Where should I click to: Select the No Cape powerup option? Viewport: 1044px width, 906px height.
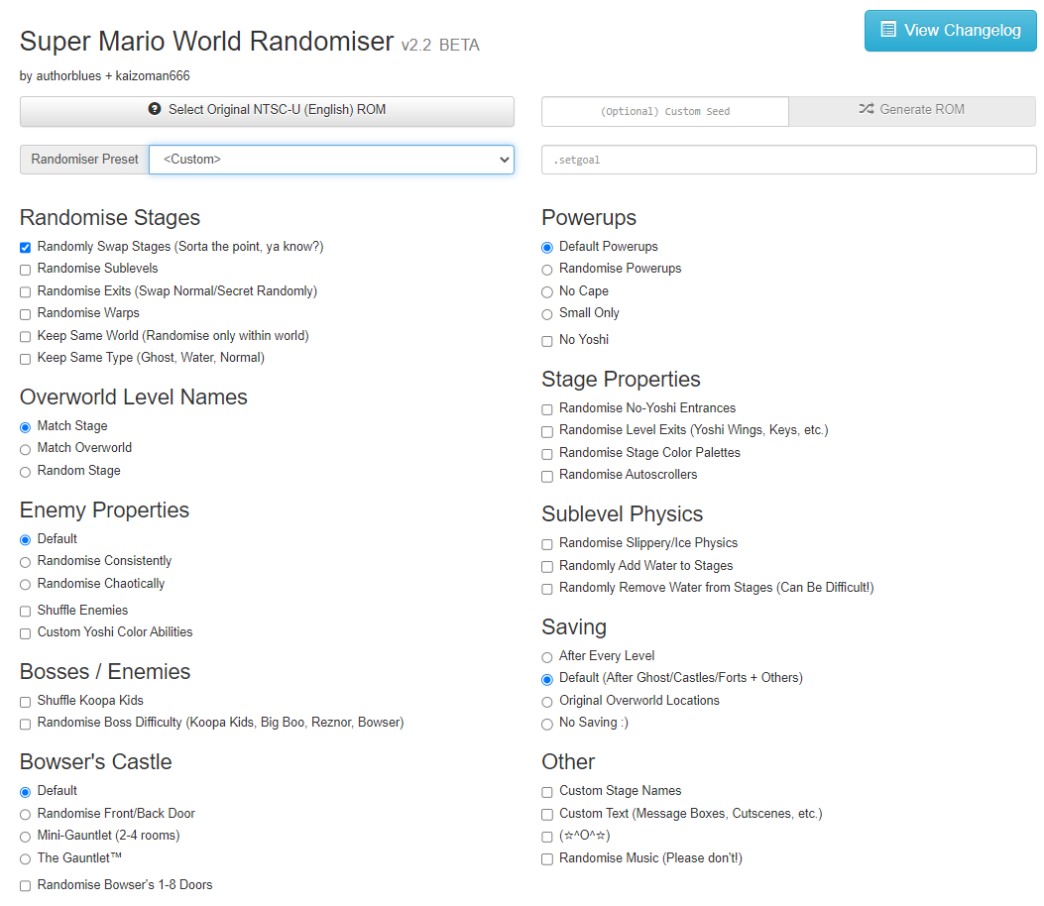(547, 292)
